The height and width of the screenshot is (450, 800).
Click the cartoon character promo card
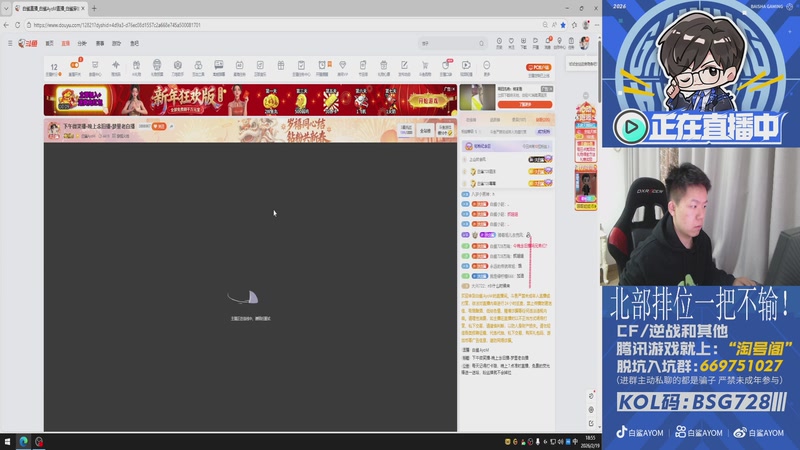(x=586, y=187)
